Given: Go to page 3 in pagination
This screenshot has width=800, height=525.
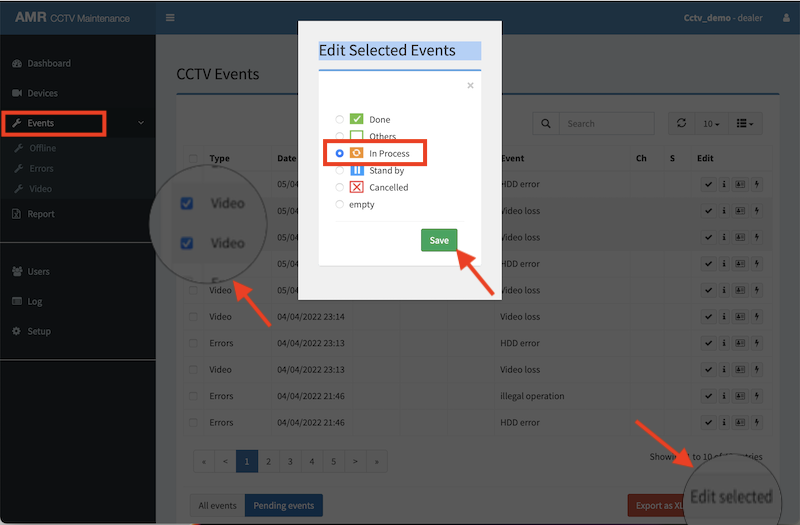Looking at the screenshot, I should click(x=290, y=462).
